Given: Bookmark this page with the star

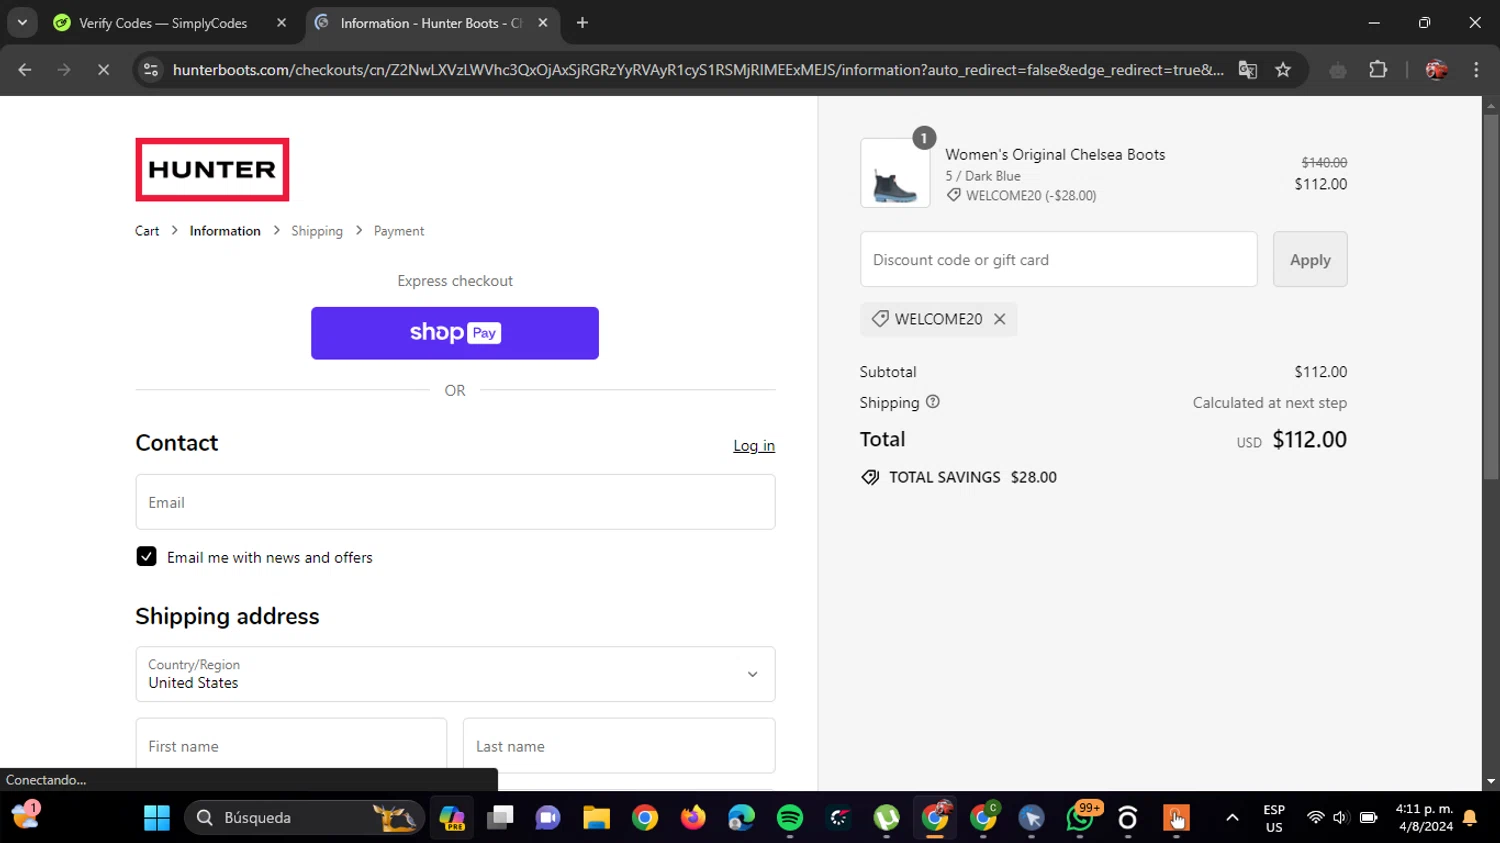Looking at the screenshot, I should (1283, 70).
